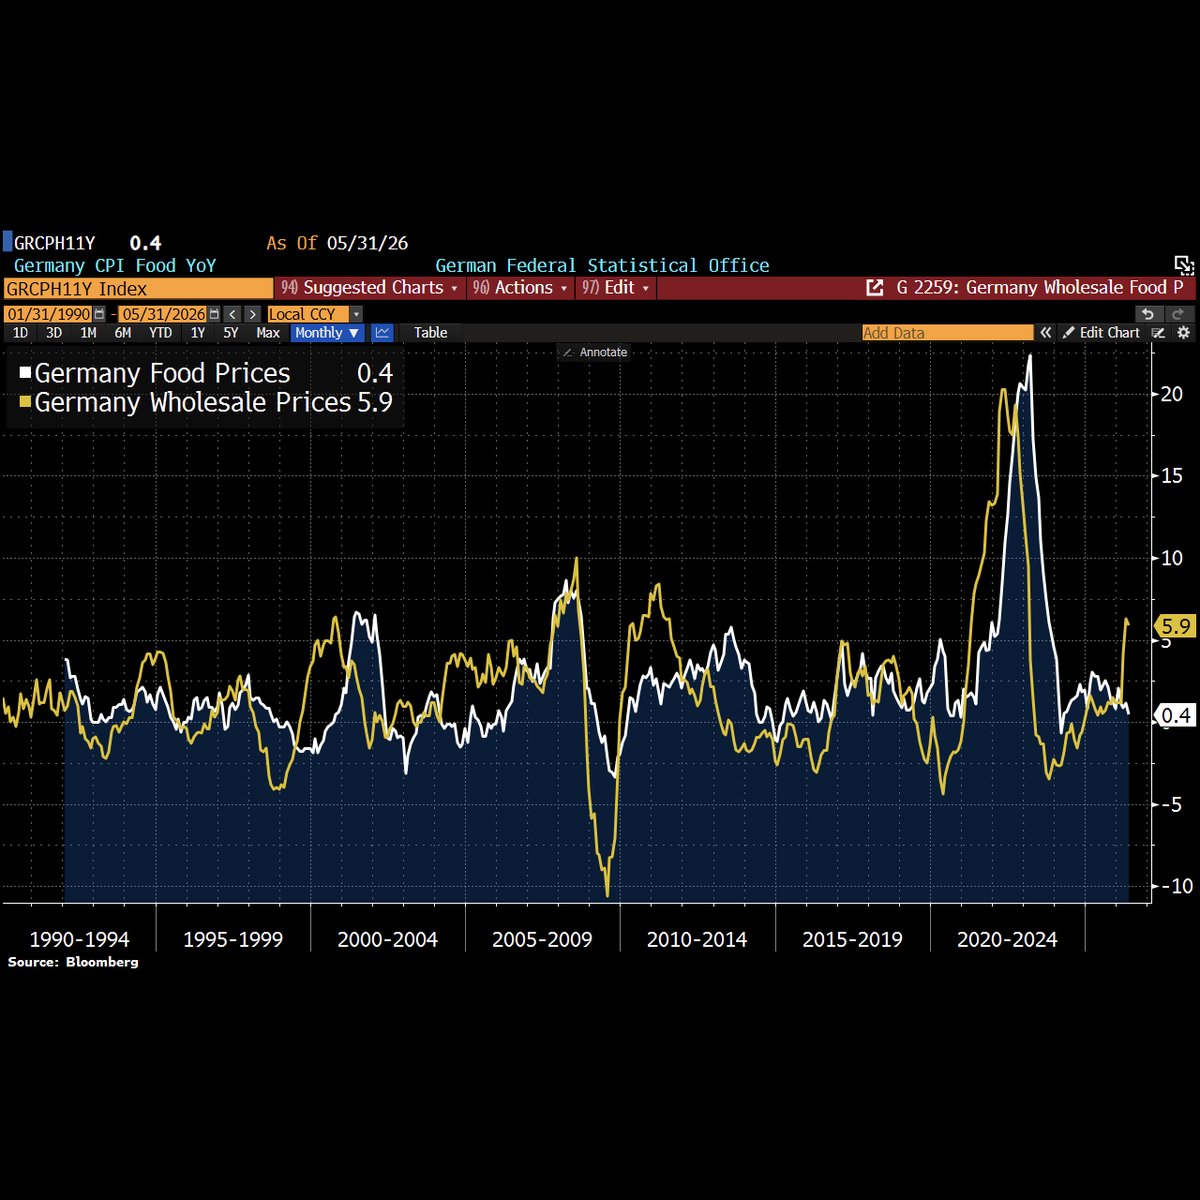Expand the Monthly periodicity dropdown

tap(327, 333)
